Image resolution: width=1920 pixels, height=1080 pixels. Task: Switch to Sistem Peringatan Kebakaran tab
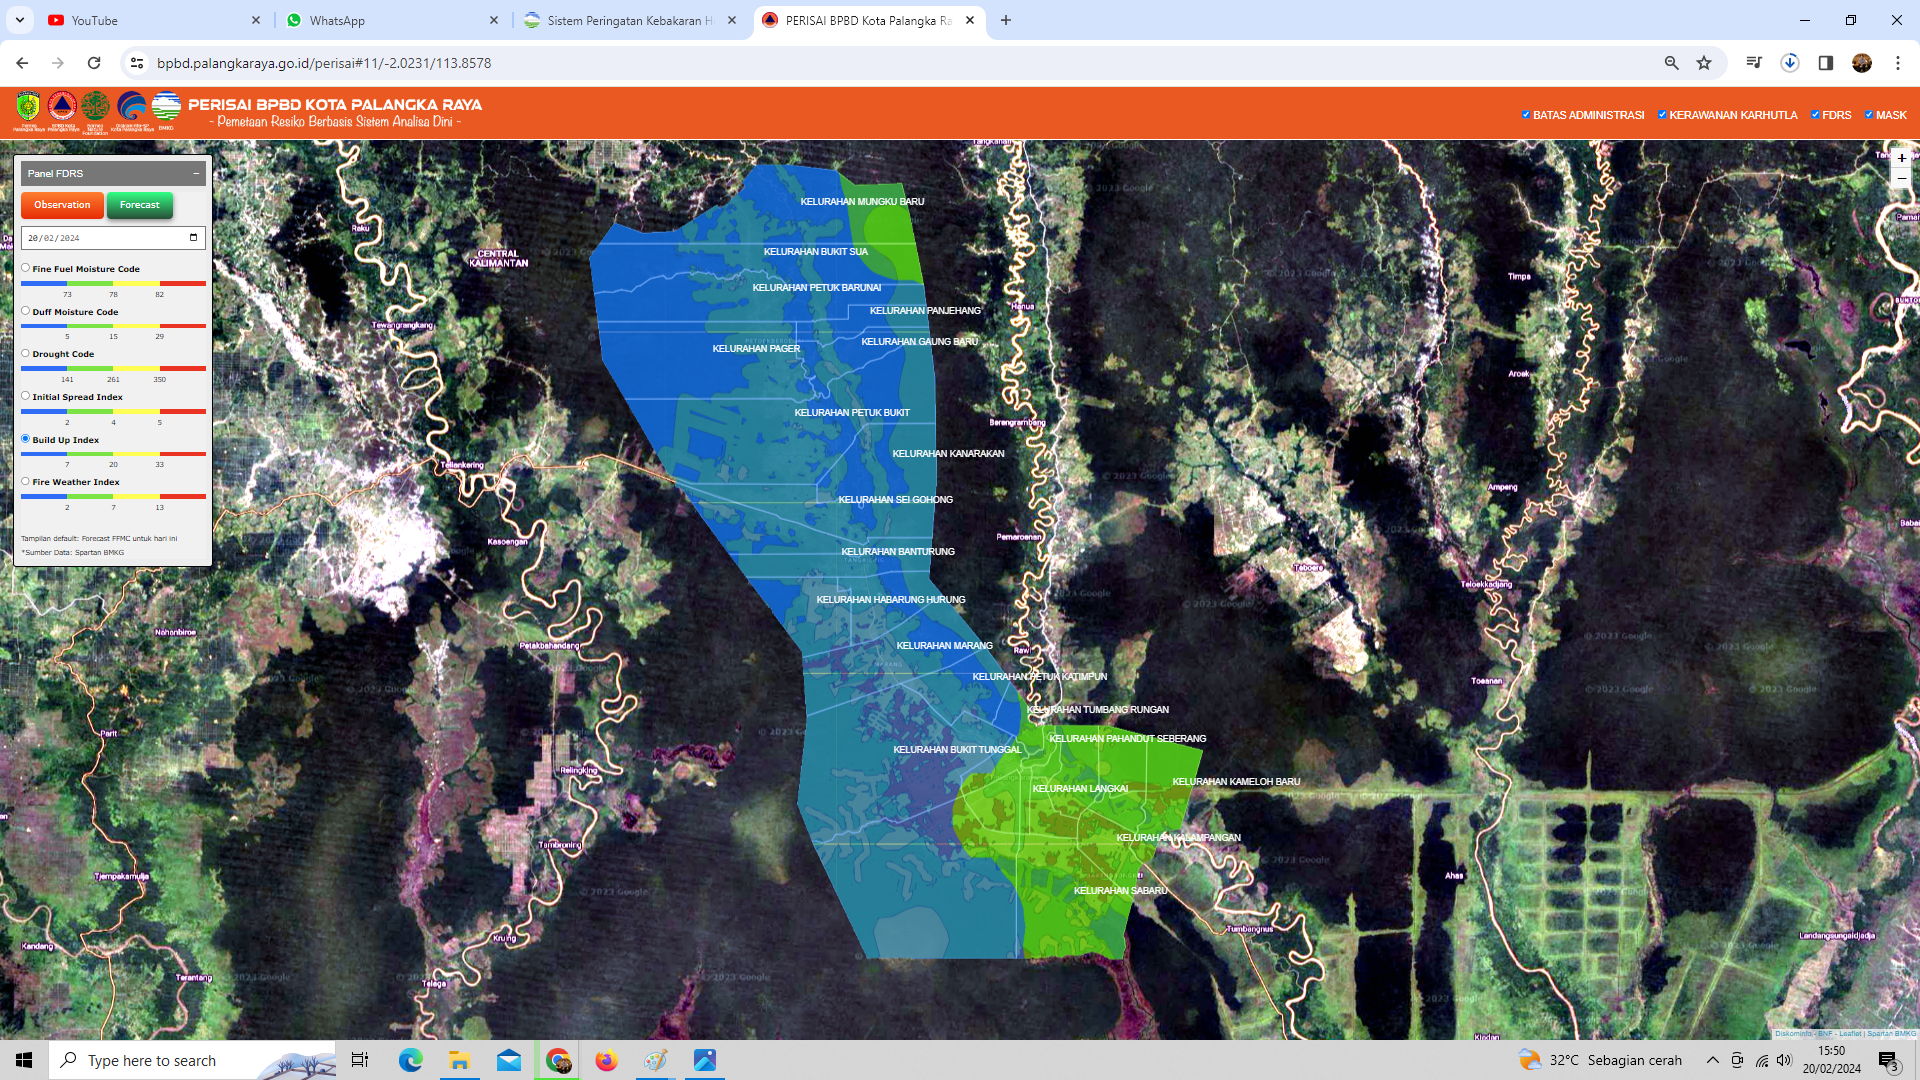click(x=630, y=20)
